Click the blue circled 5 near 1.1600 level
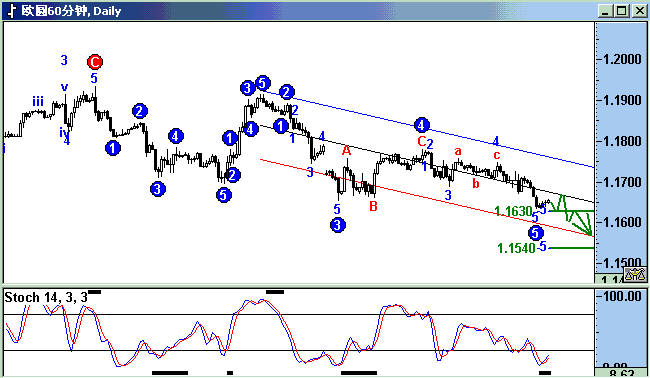 click(536, 233)
